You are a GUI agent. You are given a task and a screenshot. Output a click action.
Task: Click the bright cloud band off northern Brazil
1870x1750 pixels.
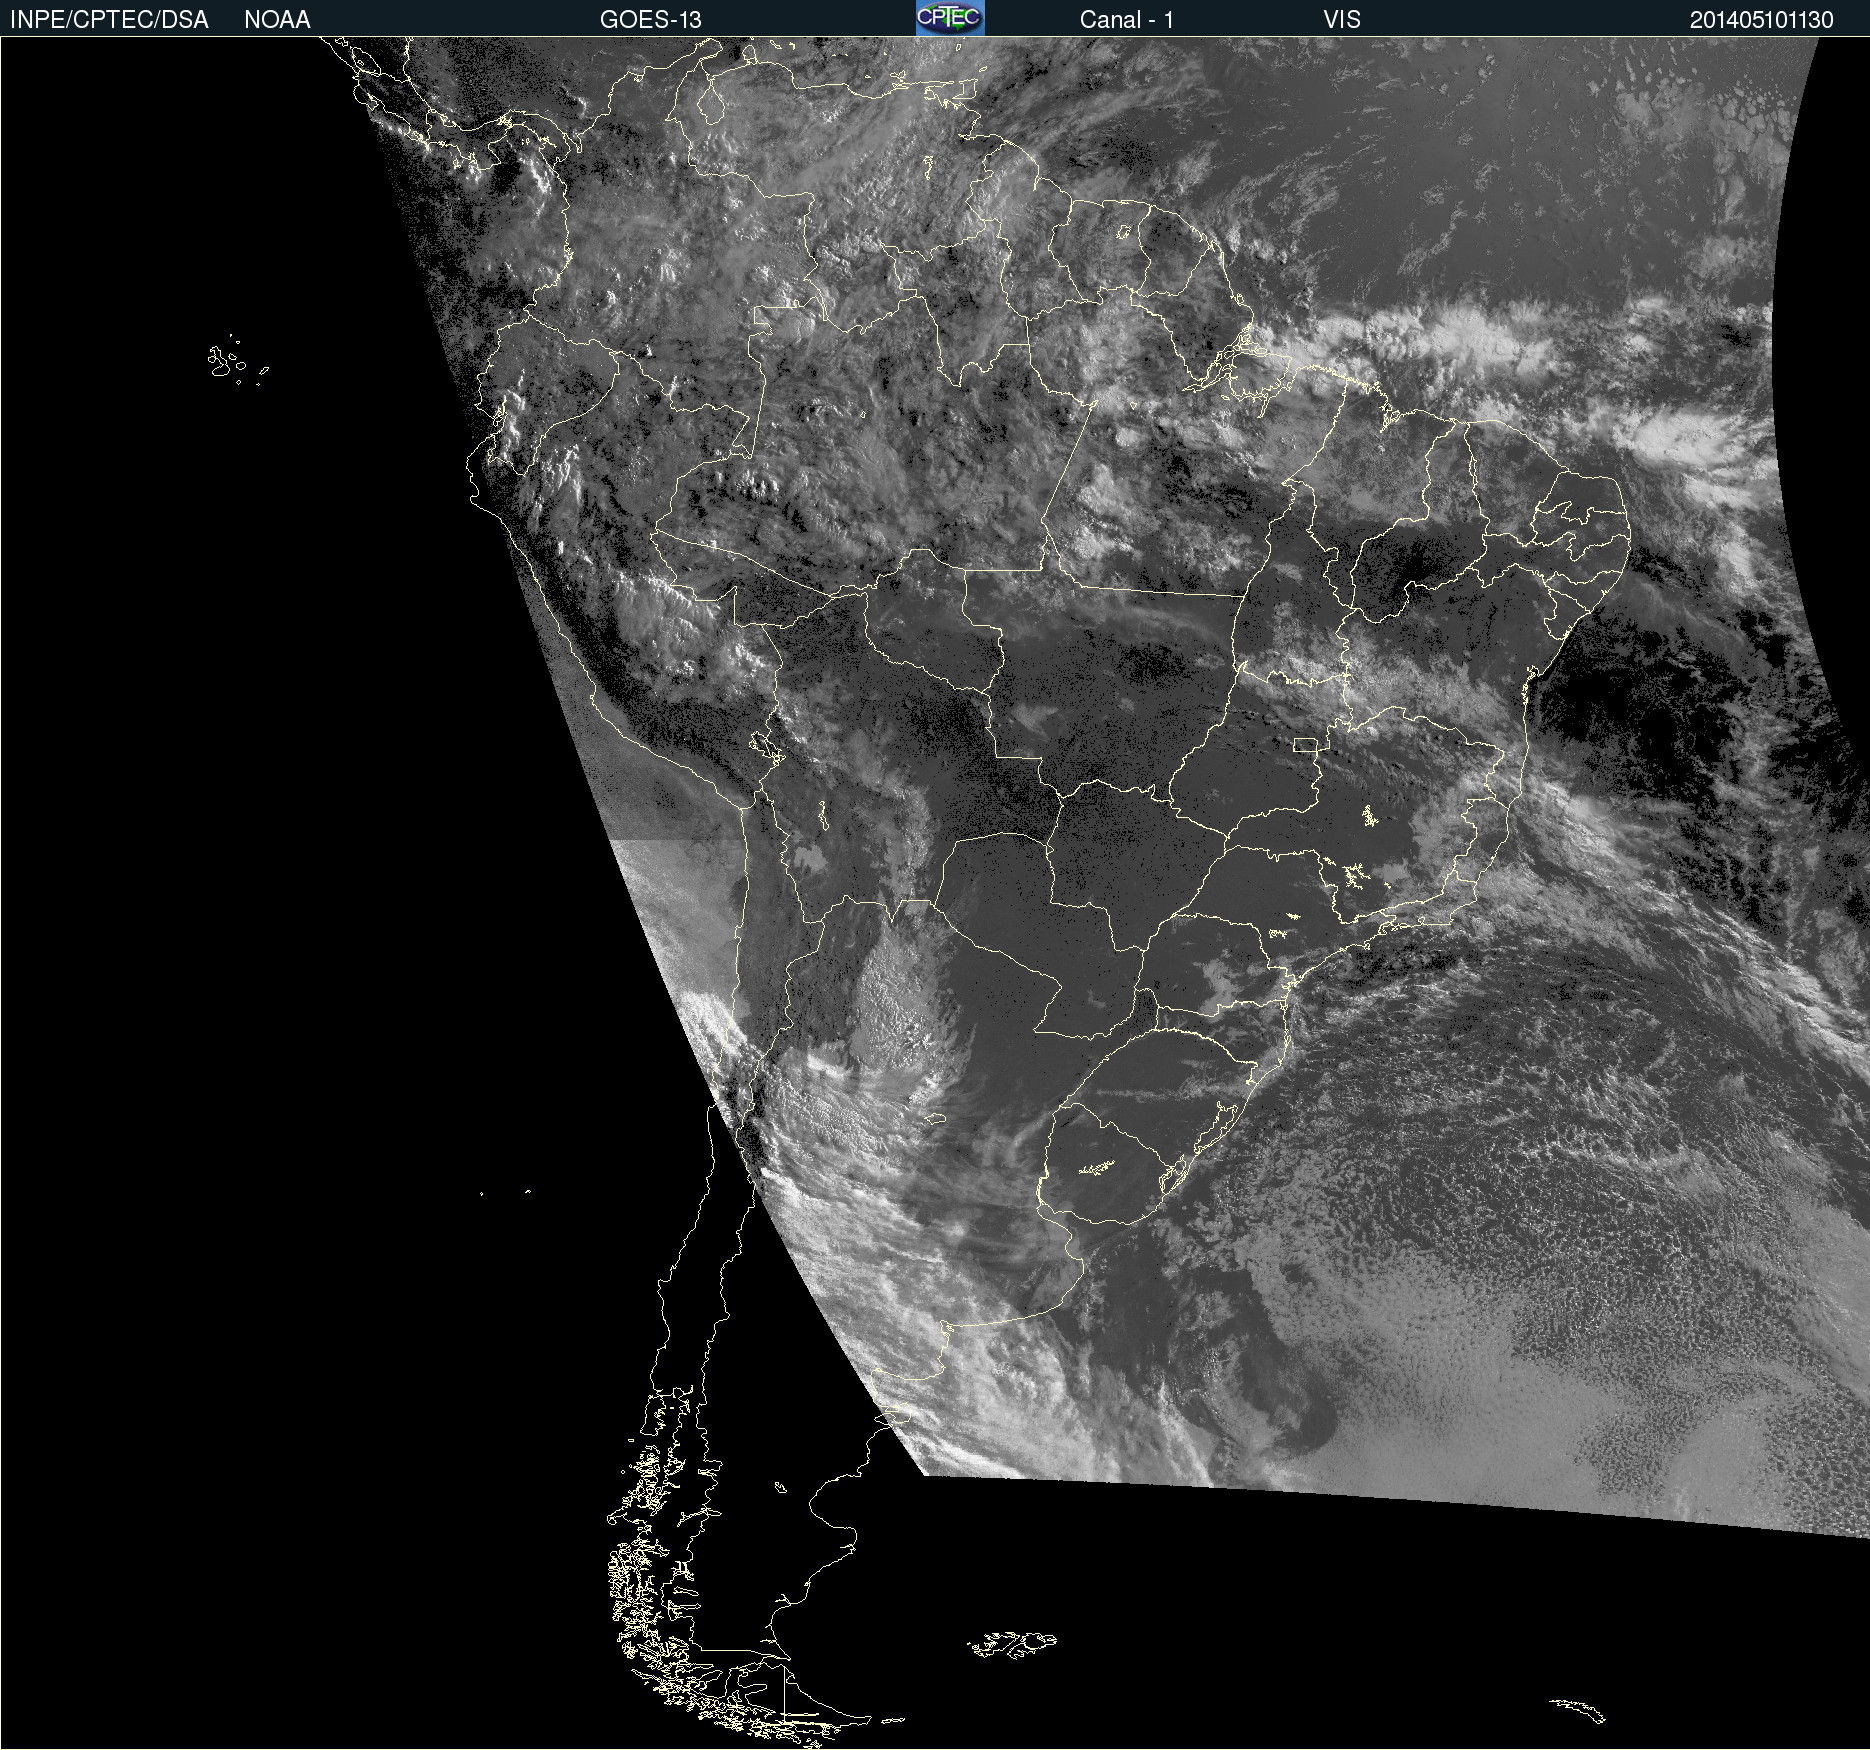click(x=1450, y=340)
